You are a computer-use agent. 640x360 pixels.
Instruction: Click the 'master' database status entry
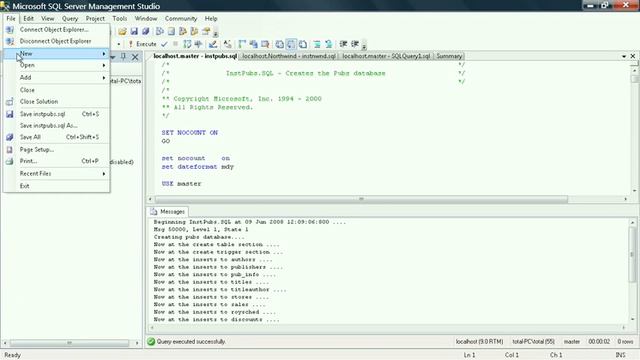(x=571, y=342)
